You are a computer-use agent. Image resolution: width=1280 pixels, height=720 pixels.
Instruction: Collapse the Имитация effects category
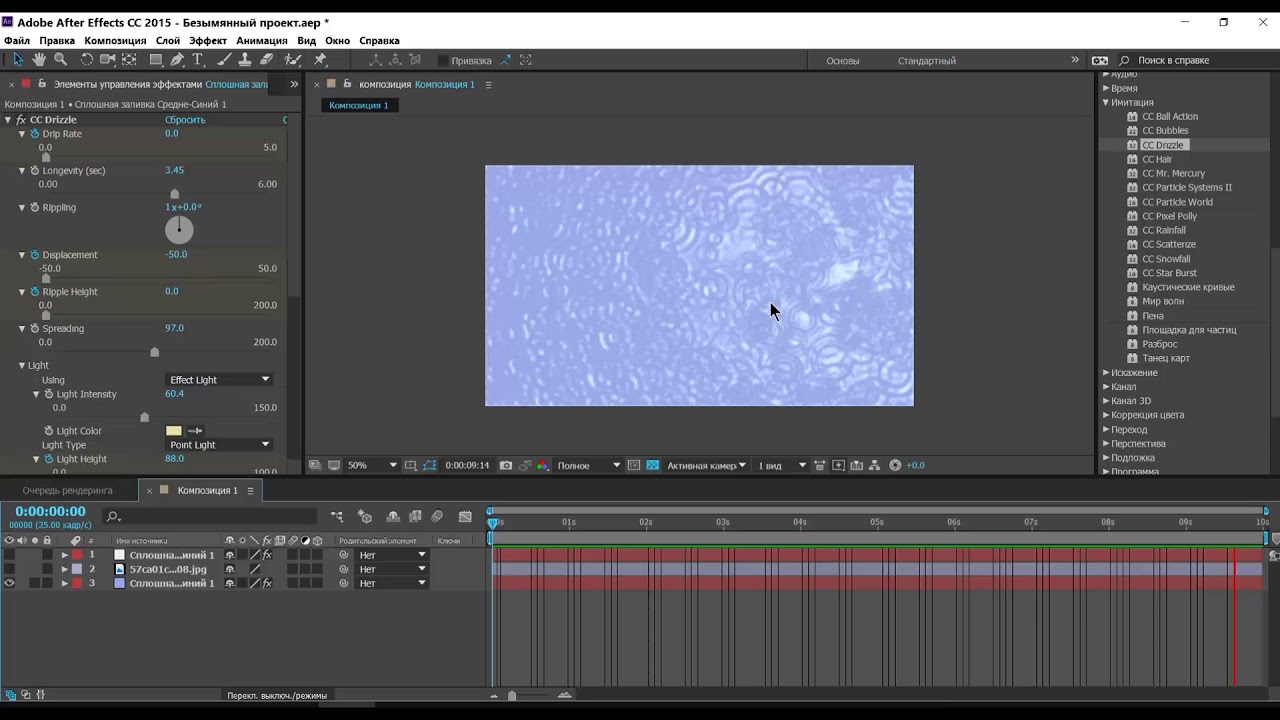point(1106,102)
